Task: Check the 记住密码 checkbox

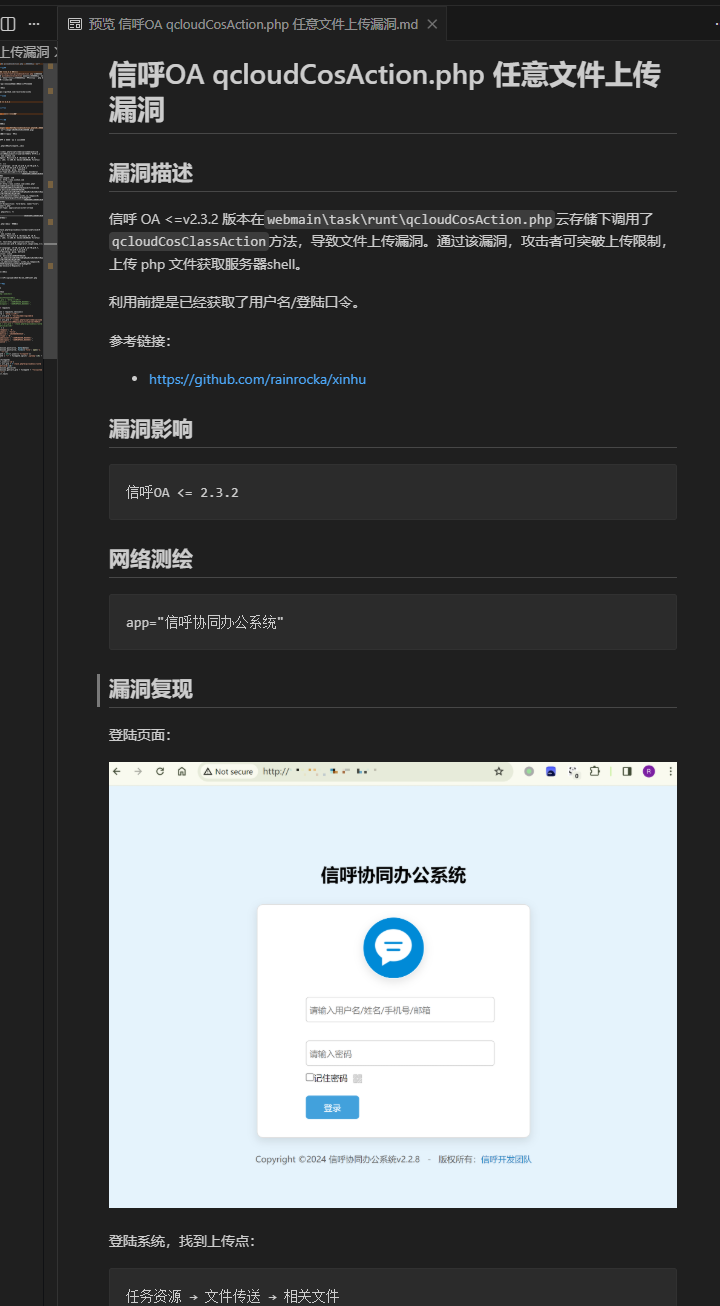Action: click(x=309, y=1078)
